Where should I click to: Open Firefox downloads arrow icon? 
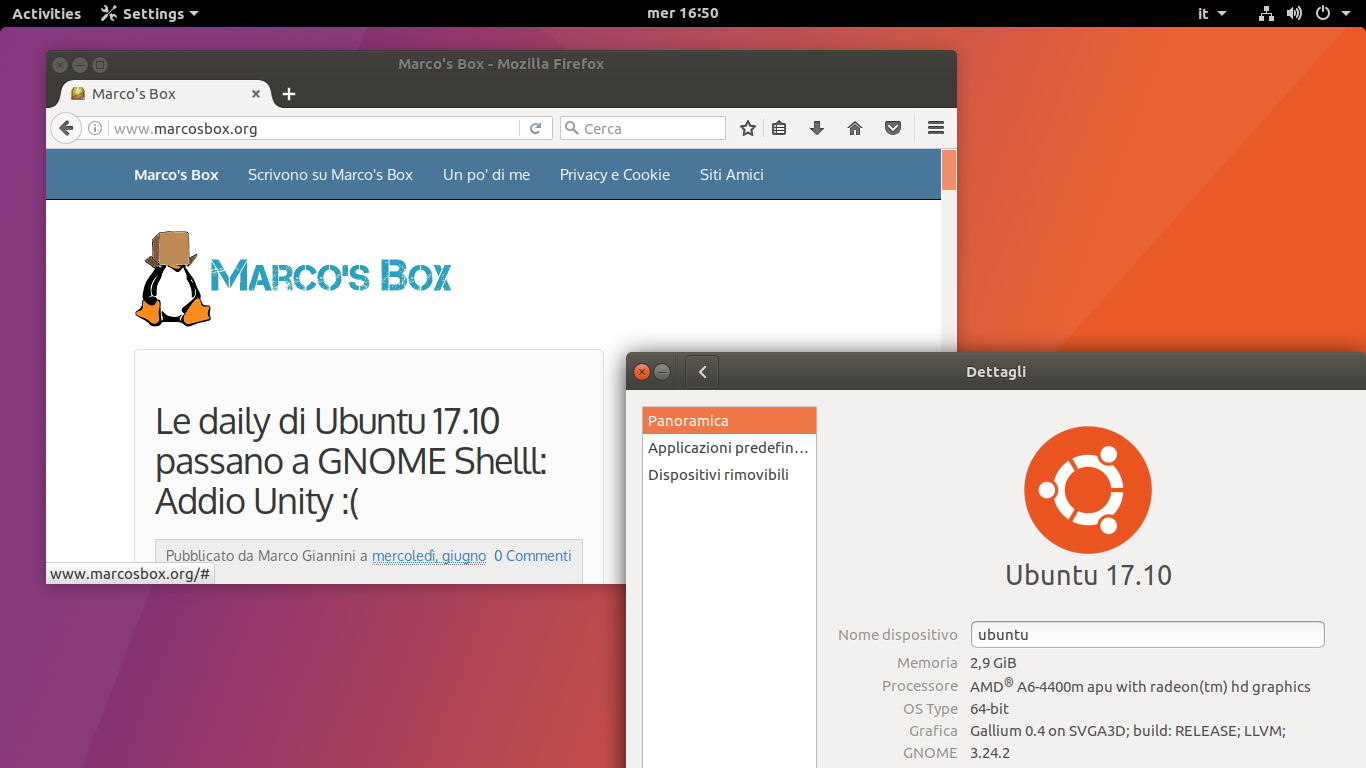coord(817,128)
